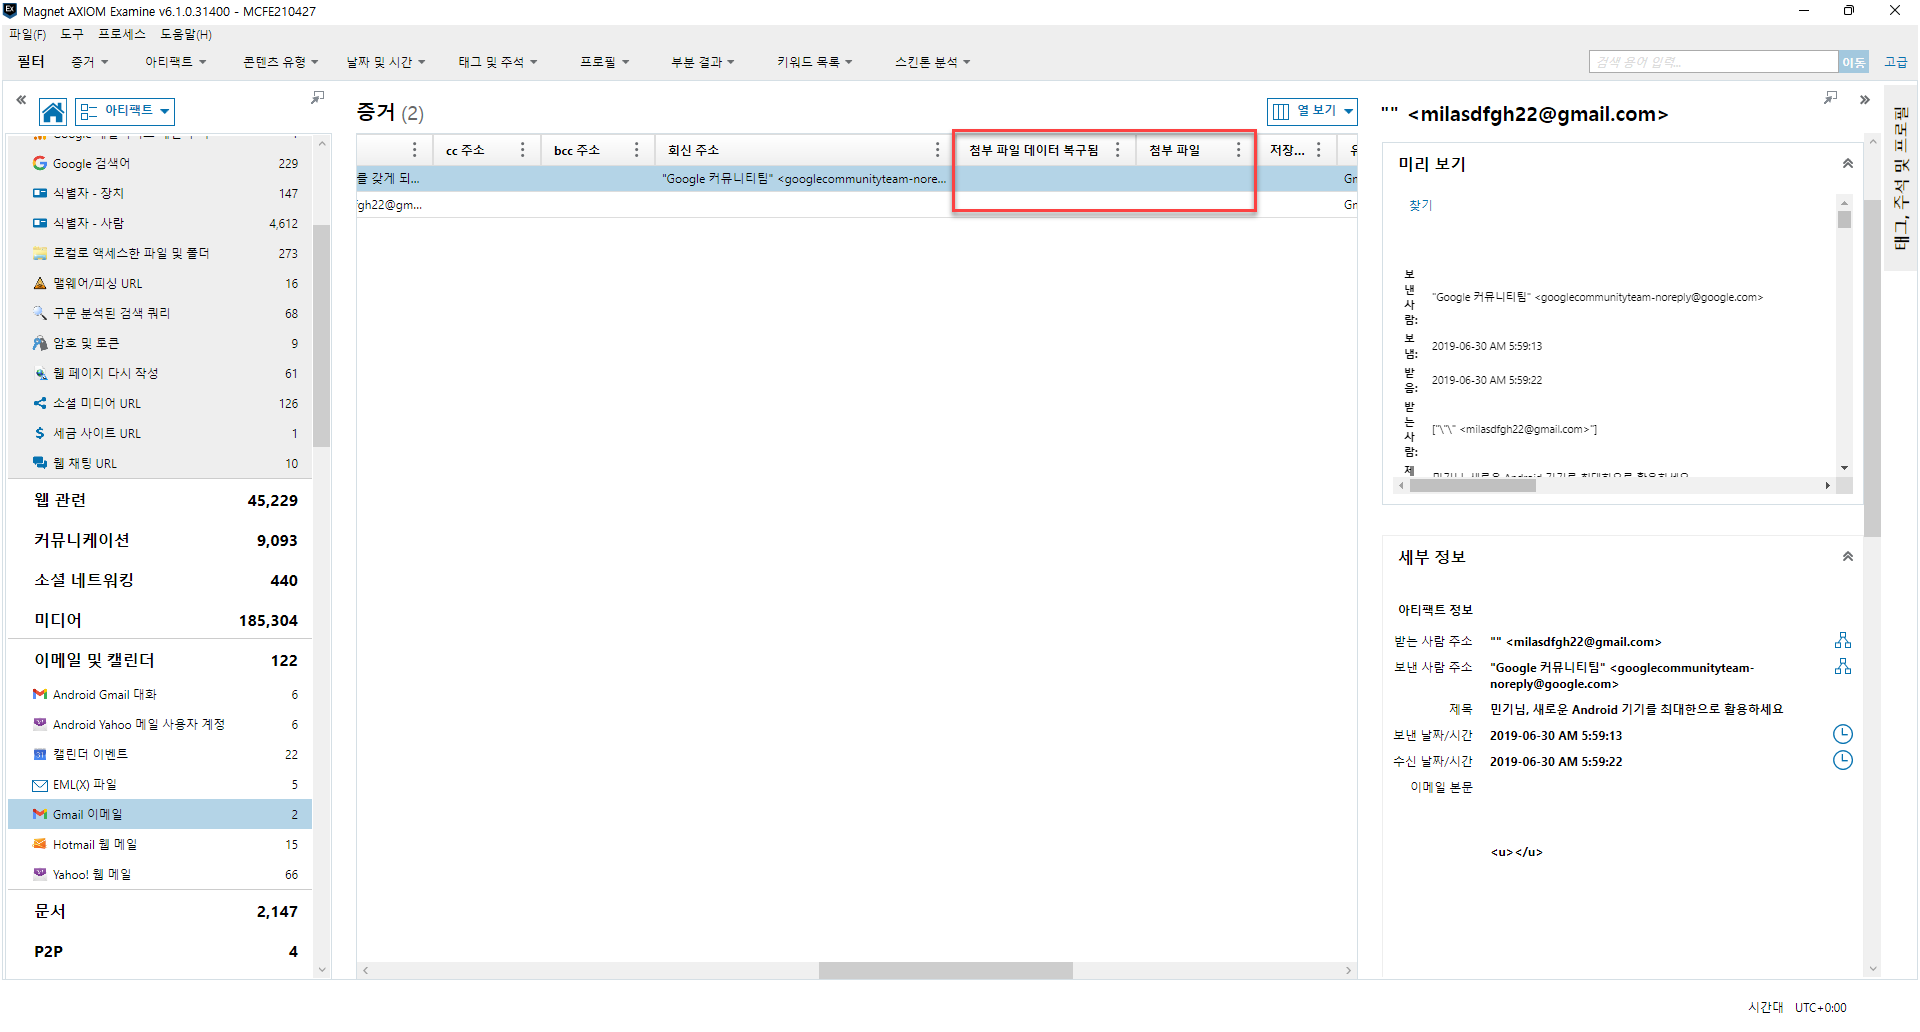
Task: Open the 도구 menu
Action: click(x=72, y=34)
